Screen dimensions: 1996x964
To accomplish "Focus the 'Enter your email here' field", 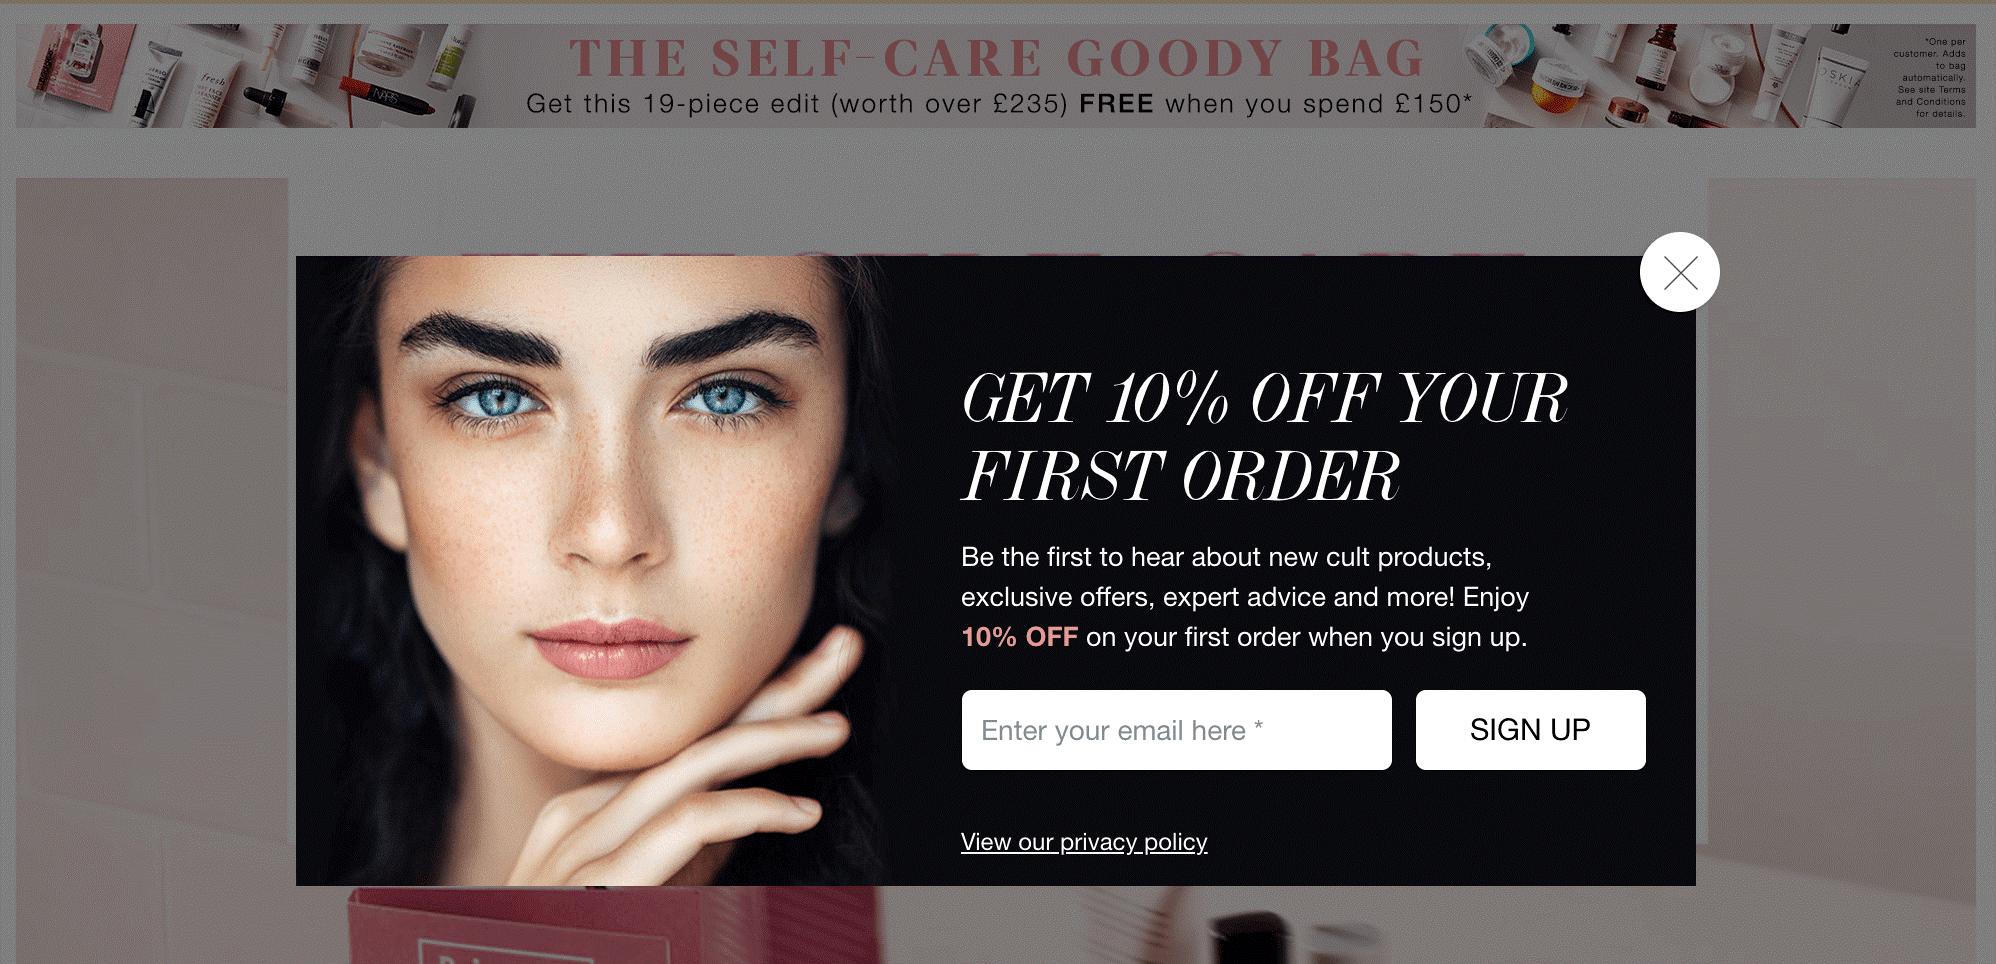I will (1176, 730).
